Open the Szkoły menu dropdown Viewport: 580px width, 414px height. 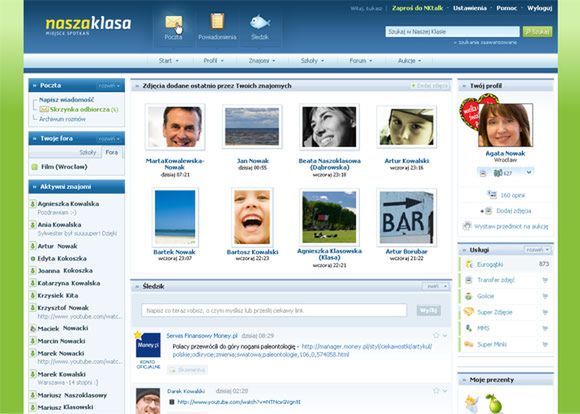click(312, 61)
